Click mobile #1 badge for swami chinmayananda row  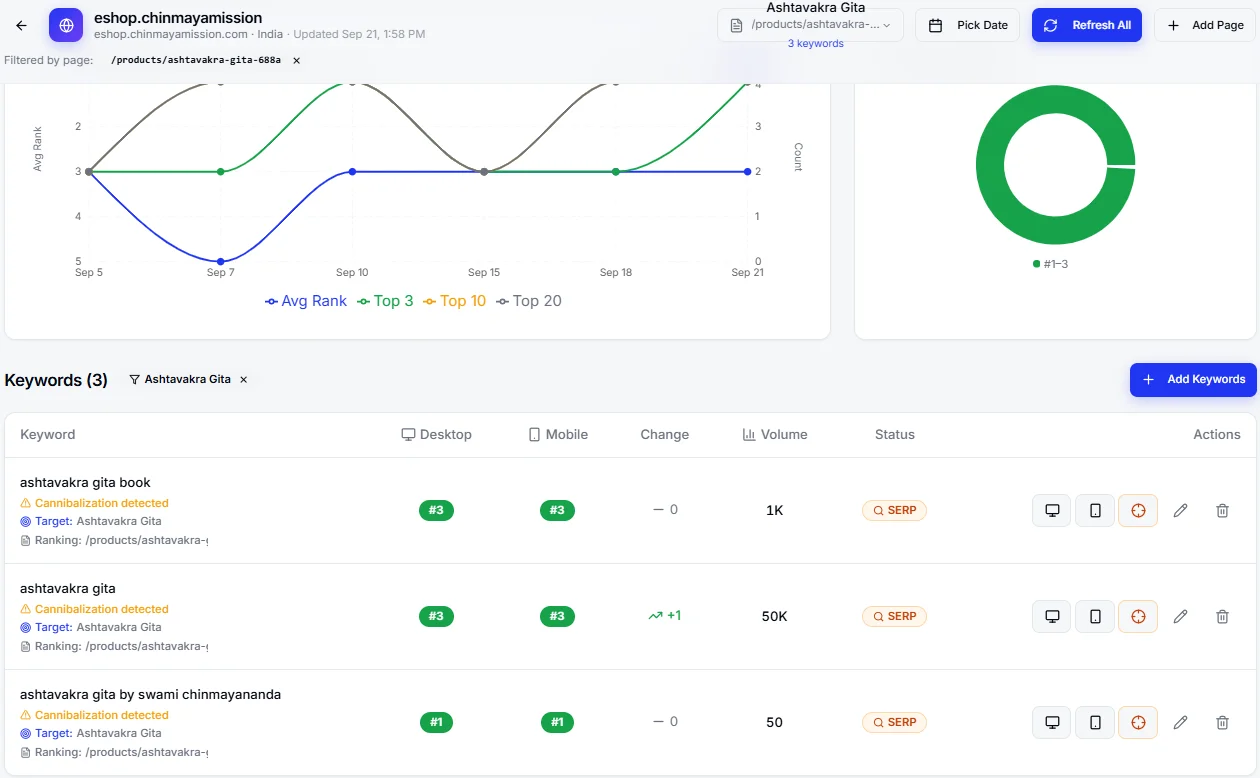coord(557,722)
